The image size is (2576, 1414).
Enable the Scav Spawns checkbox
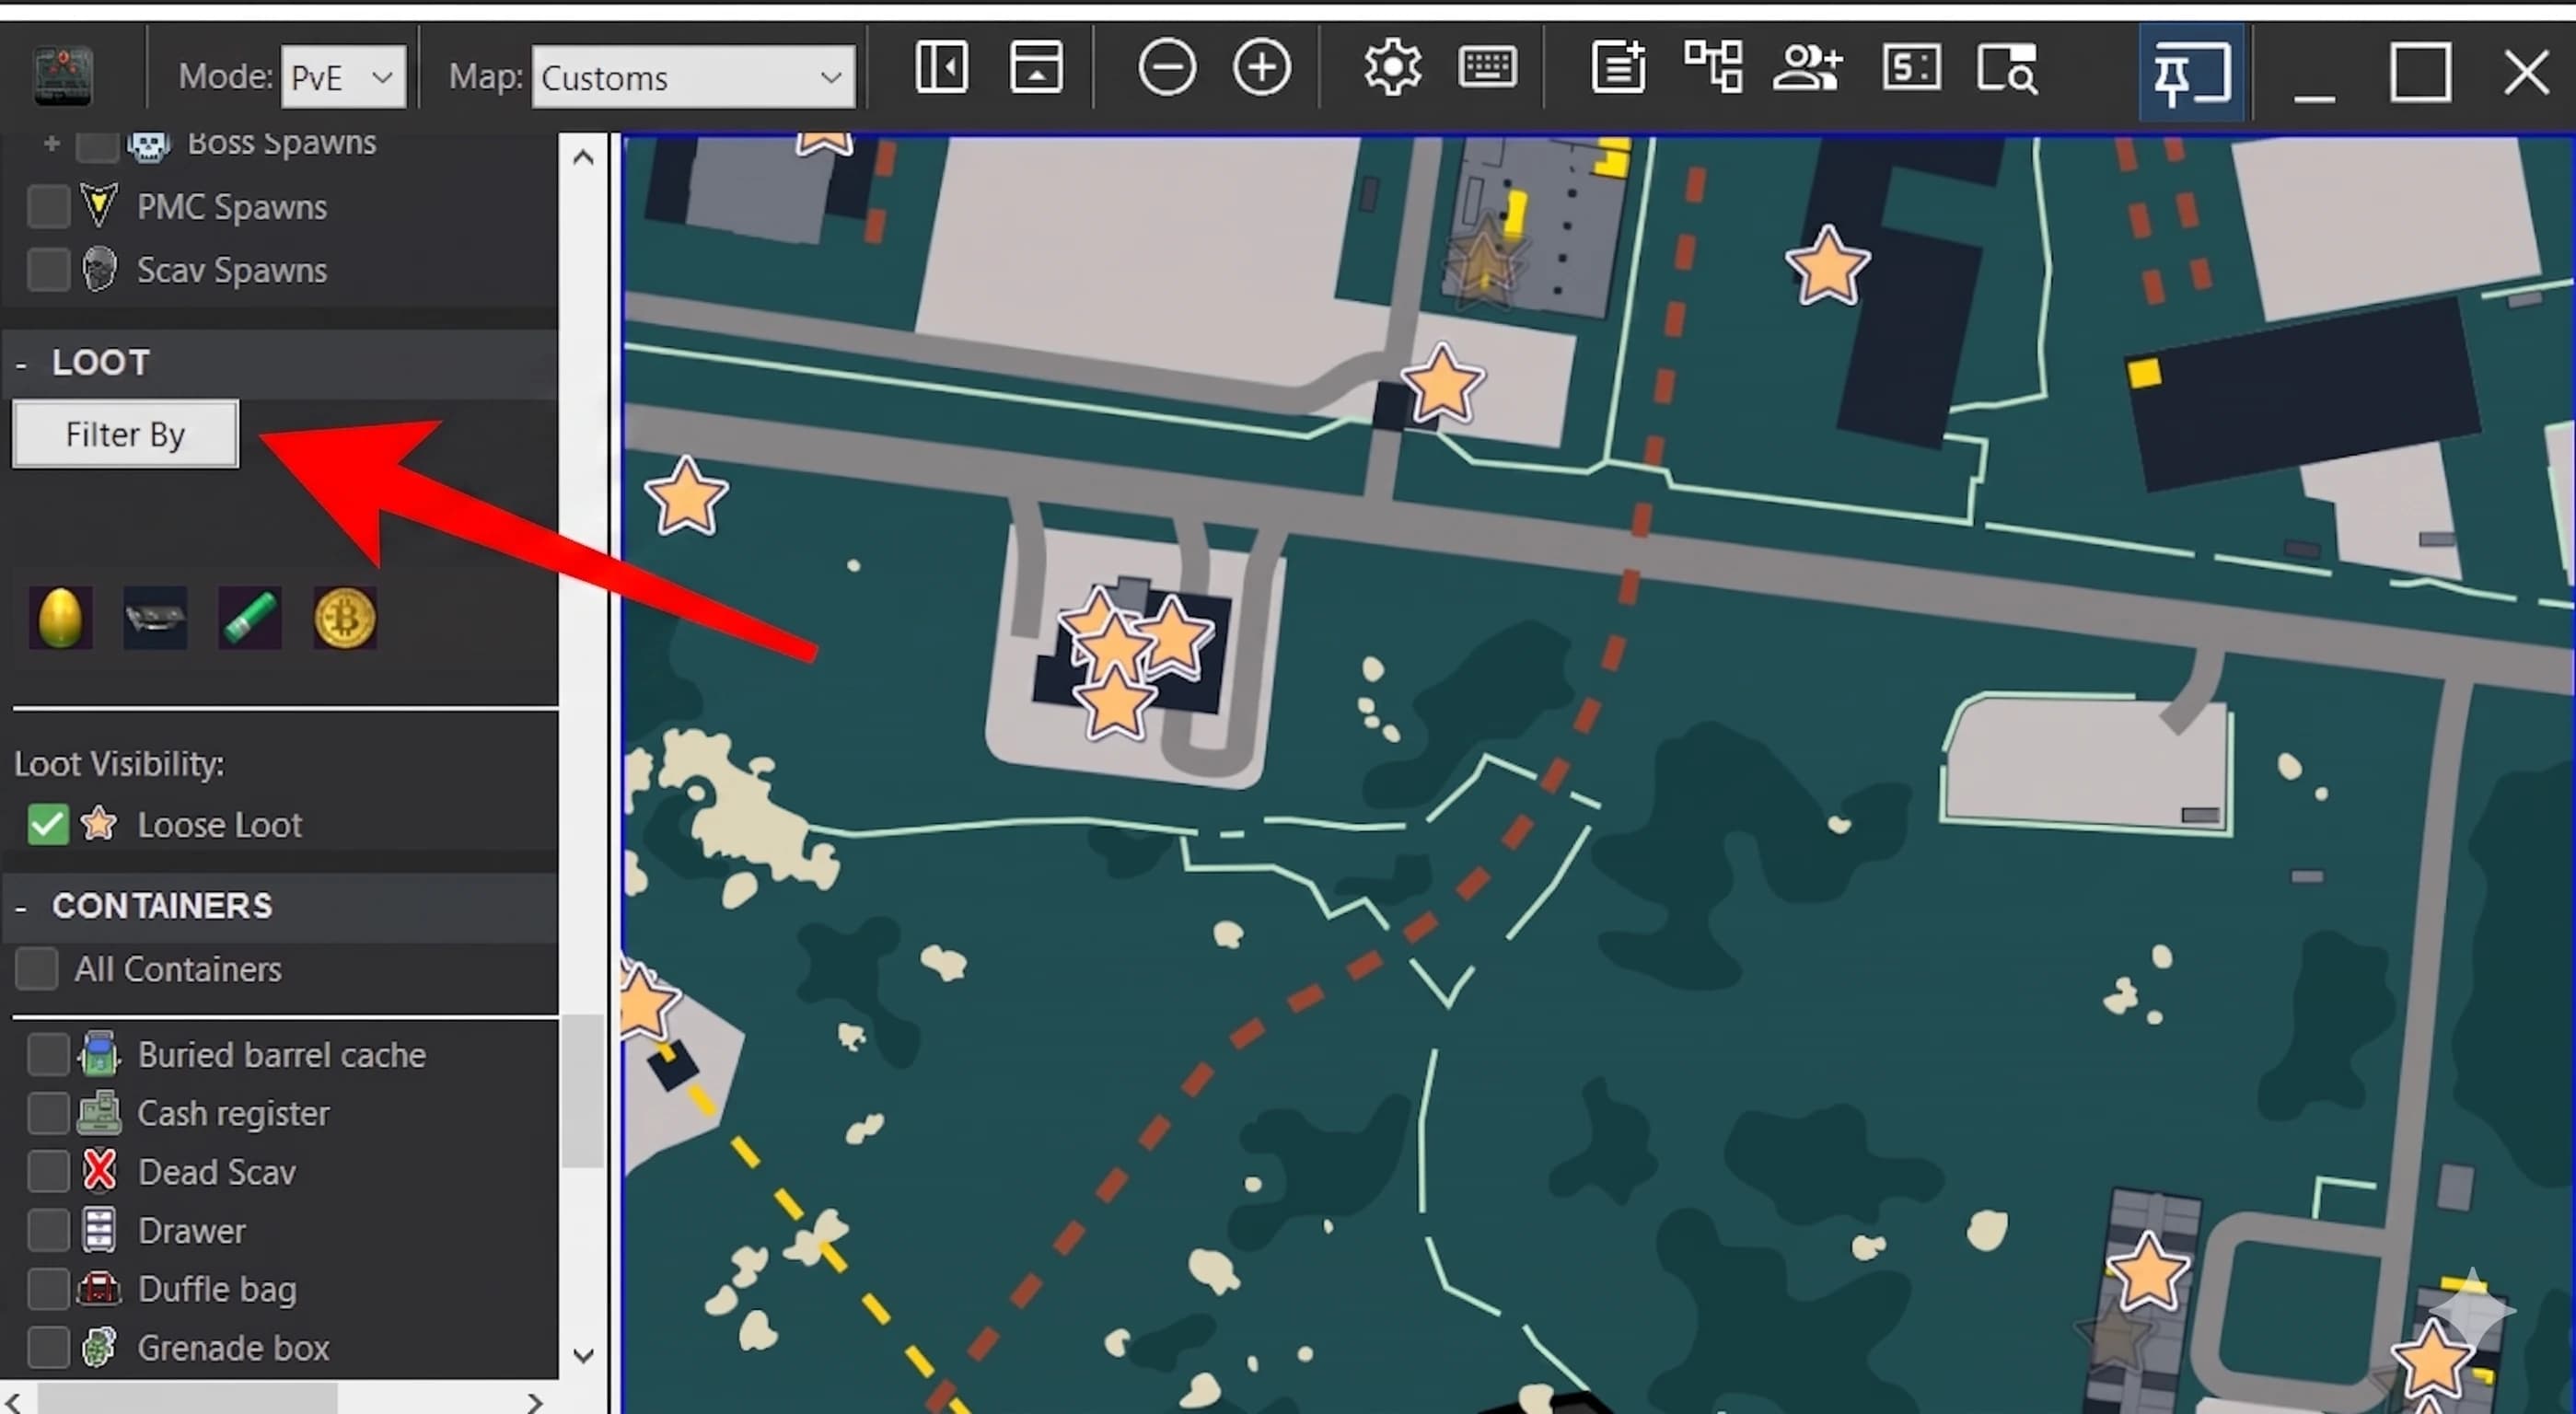click(x=48, y=270)
